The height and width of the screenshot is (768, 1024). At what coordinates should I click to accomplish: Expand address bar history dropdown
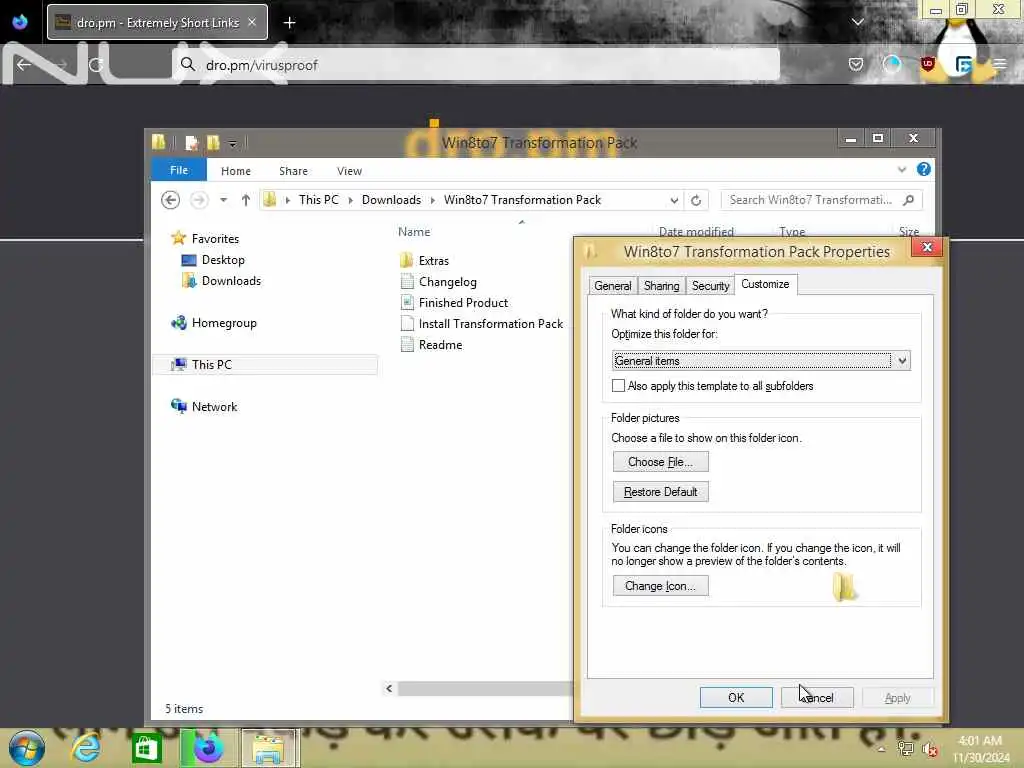coord(674,200)
